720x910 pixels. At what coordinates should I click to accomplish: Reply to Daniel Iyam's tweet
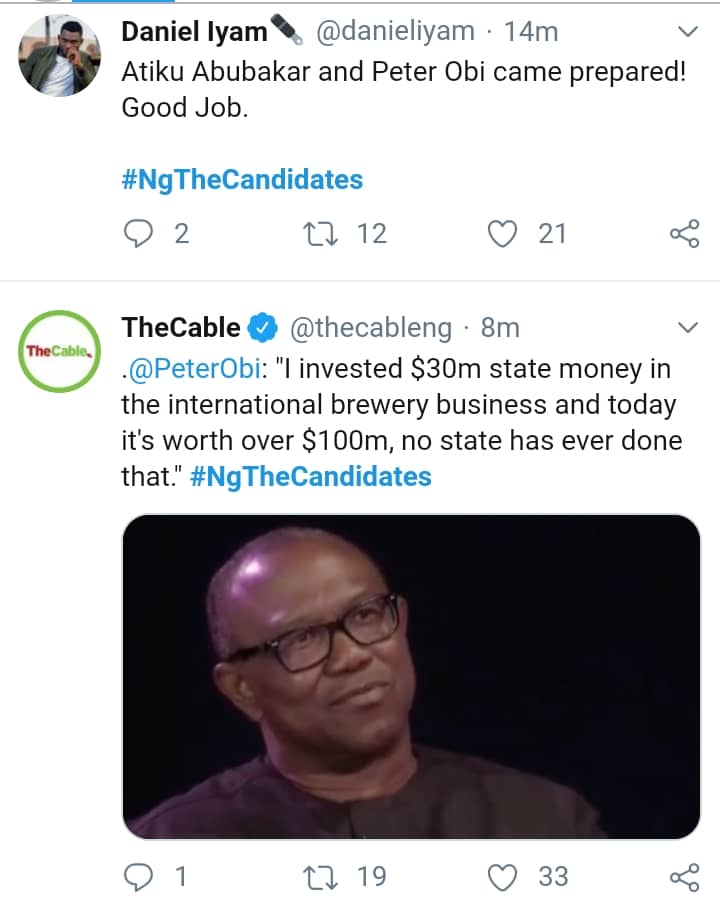point(139,234)
